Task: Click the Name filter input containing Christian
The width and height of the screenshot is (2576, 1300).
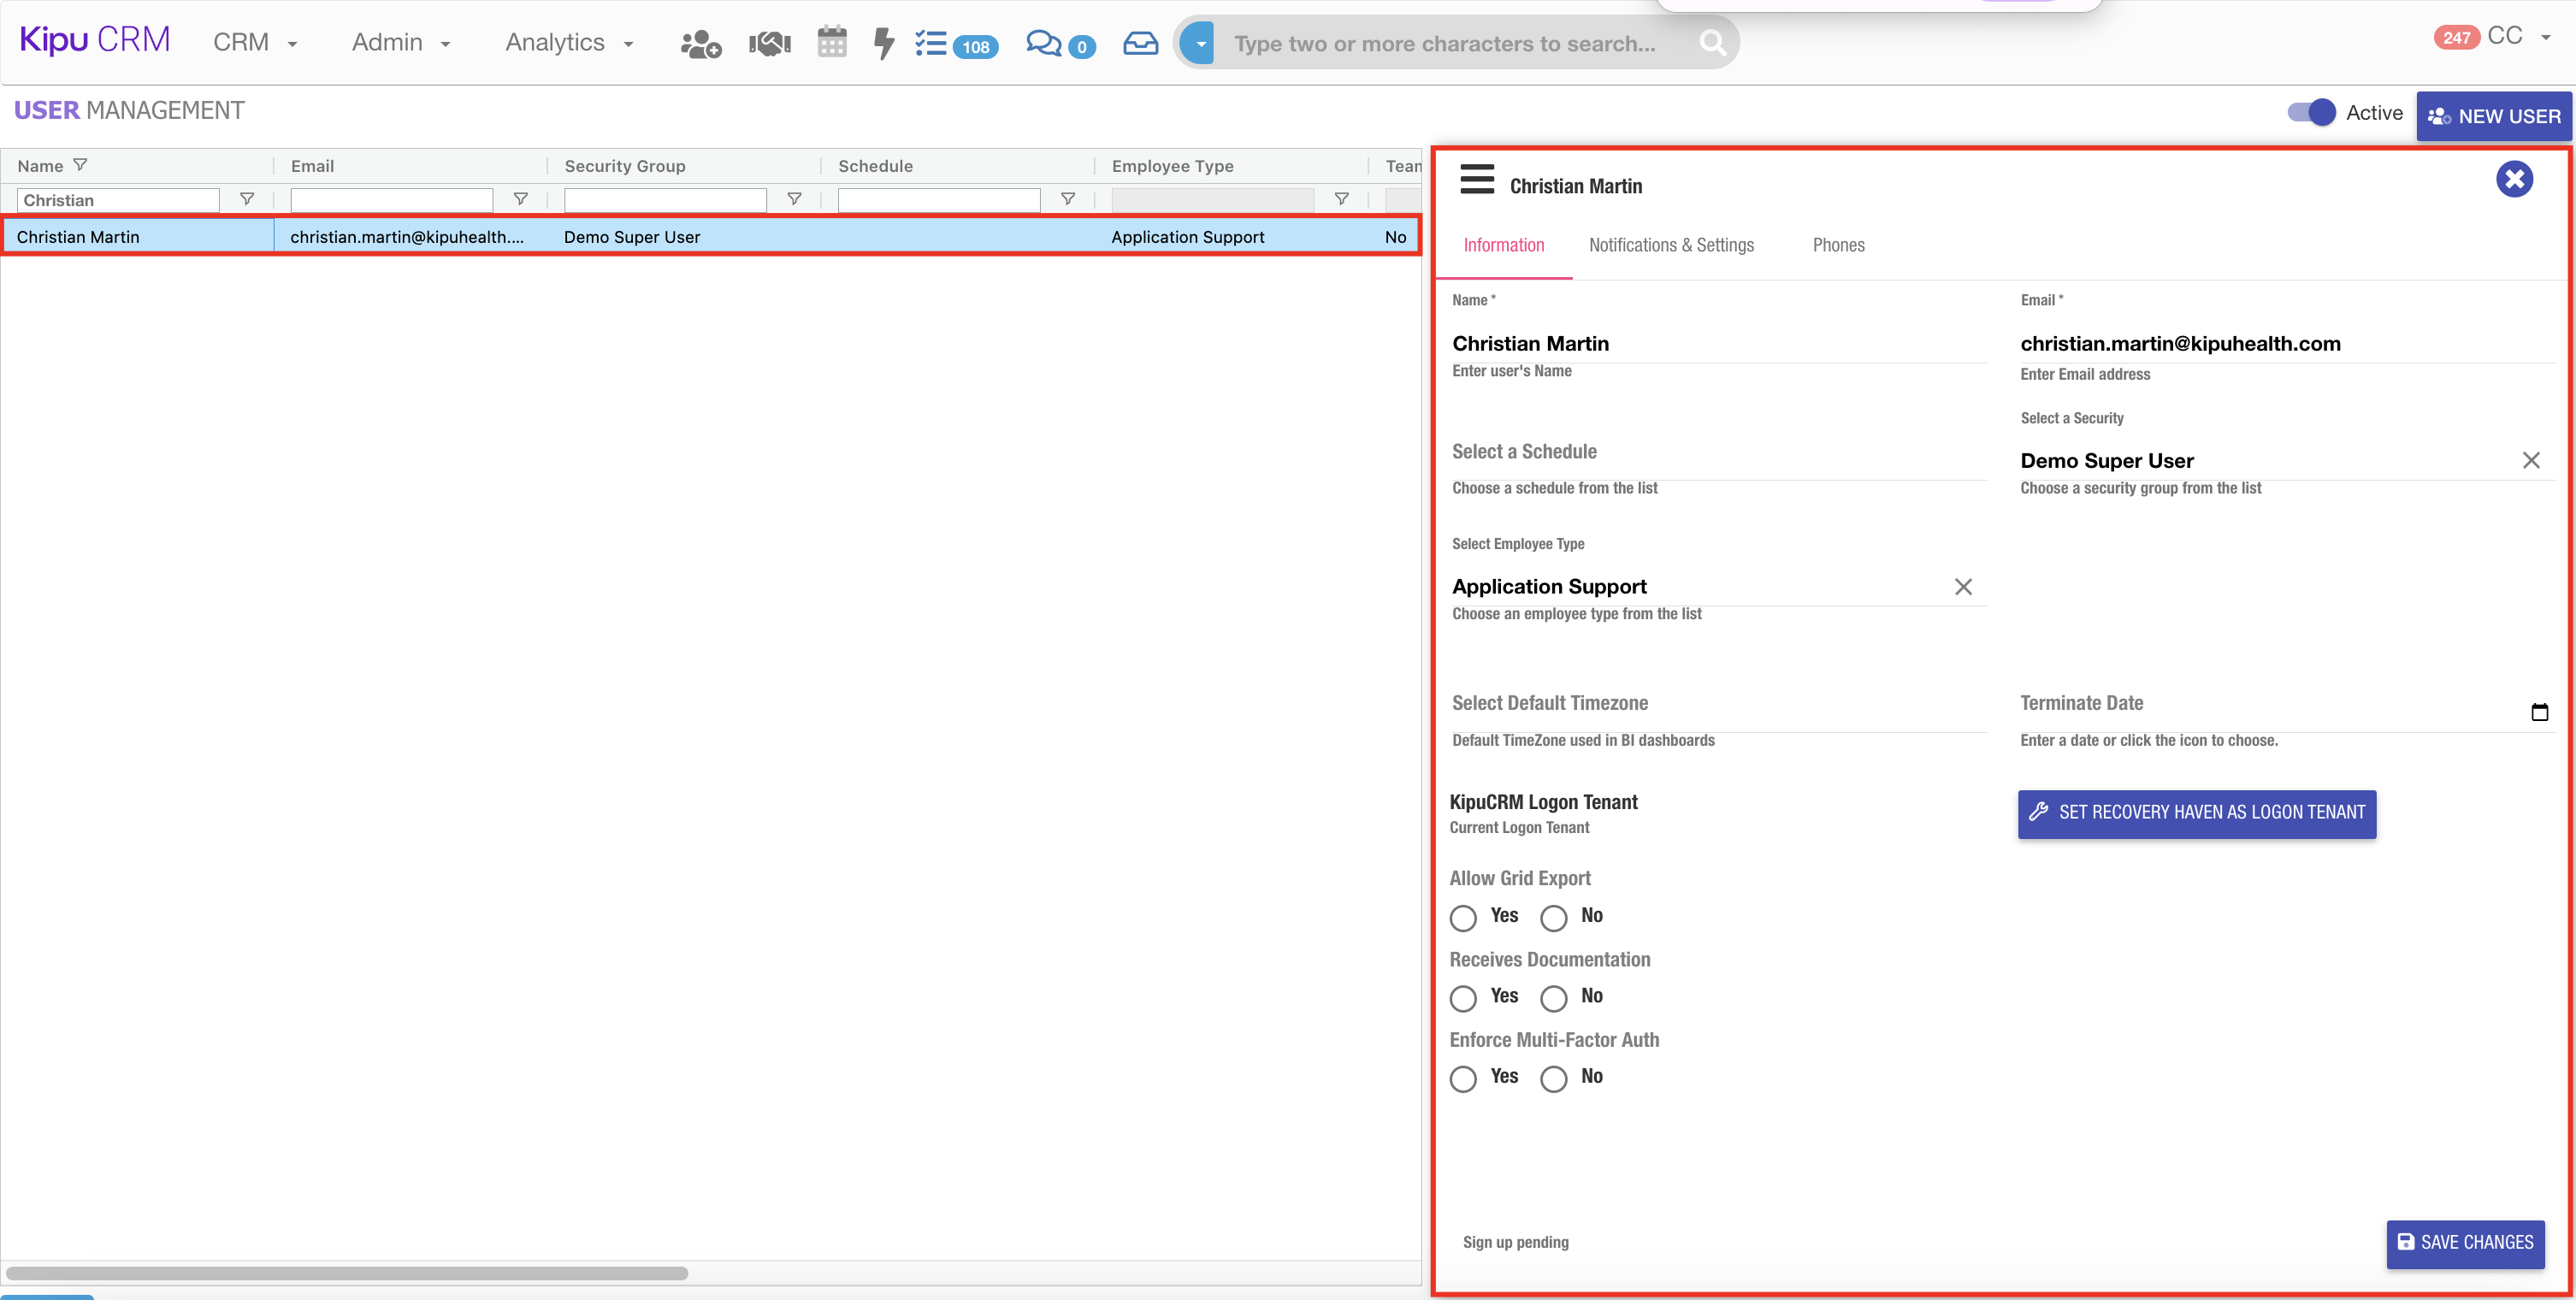Action: pos(118,201)
